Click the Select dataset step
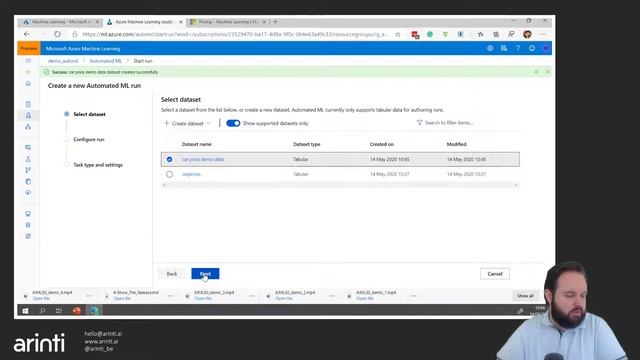This screenshot has width=640, height=360. tap(89, 114)
